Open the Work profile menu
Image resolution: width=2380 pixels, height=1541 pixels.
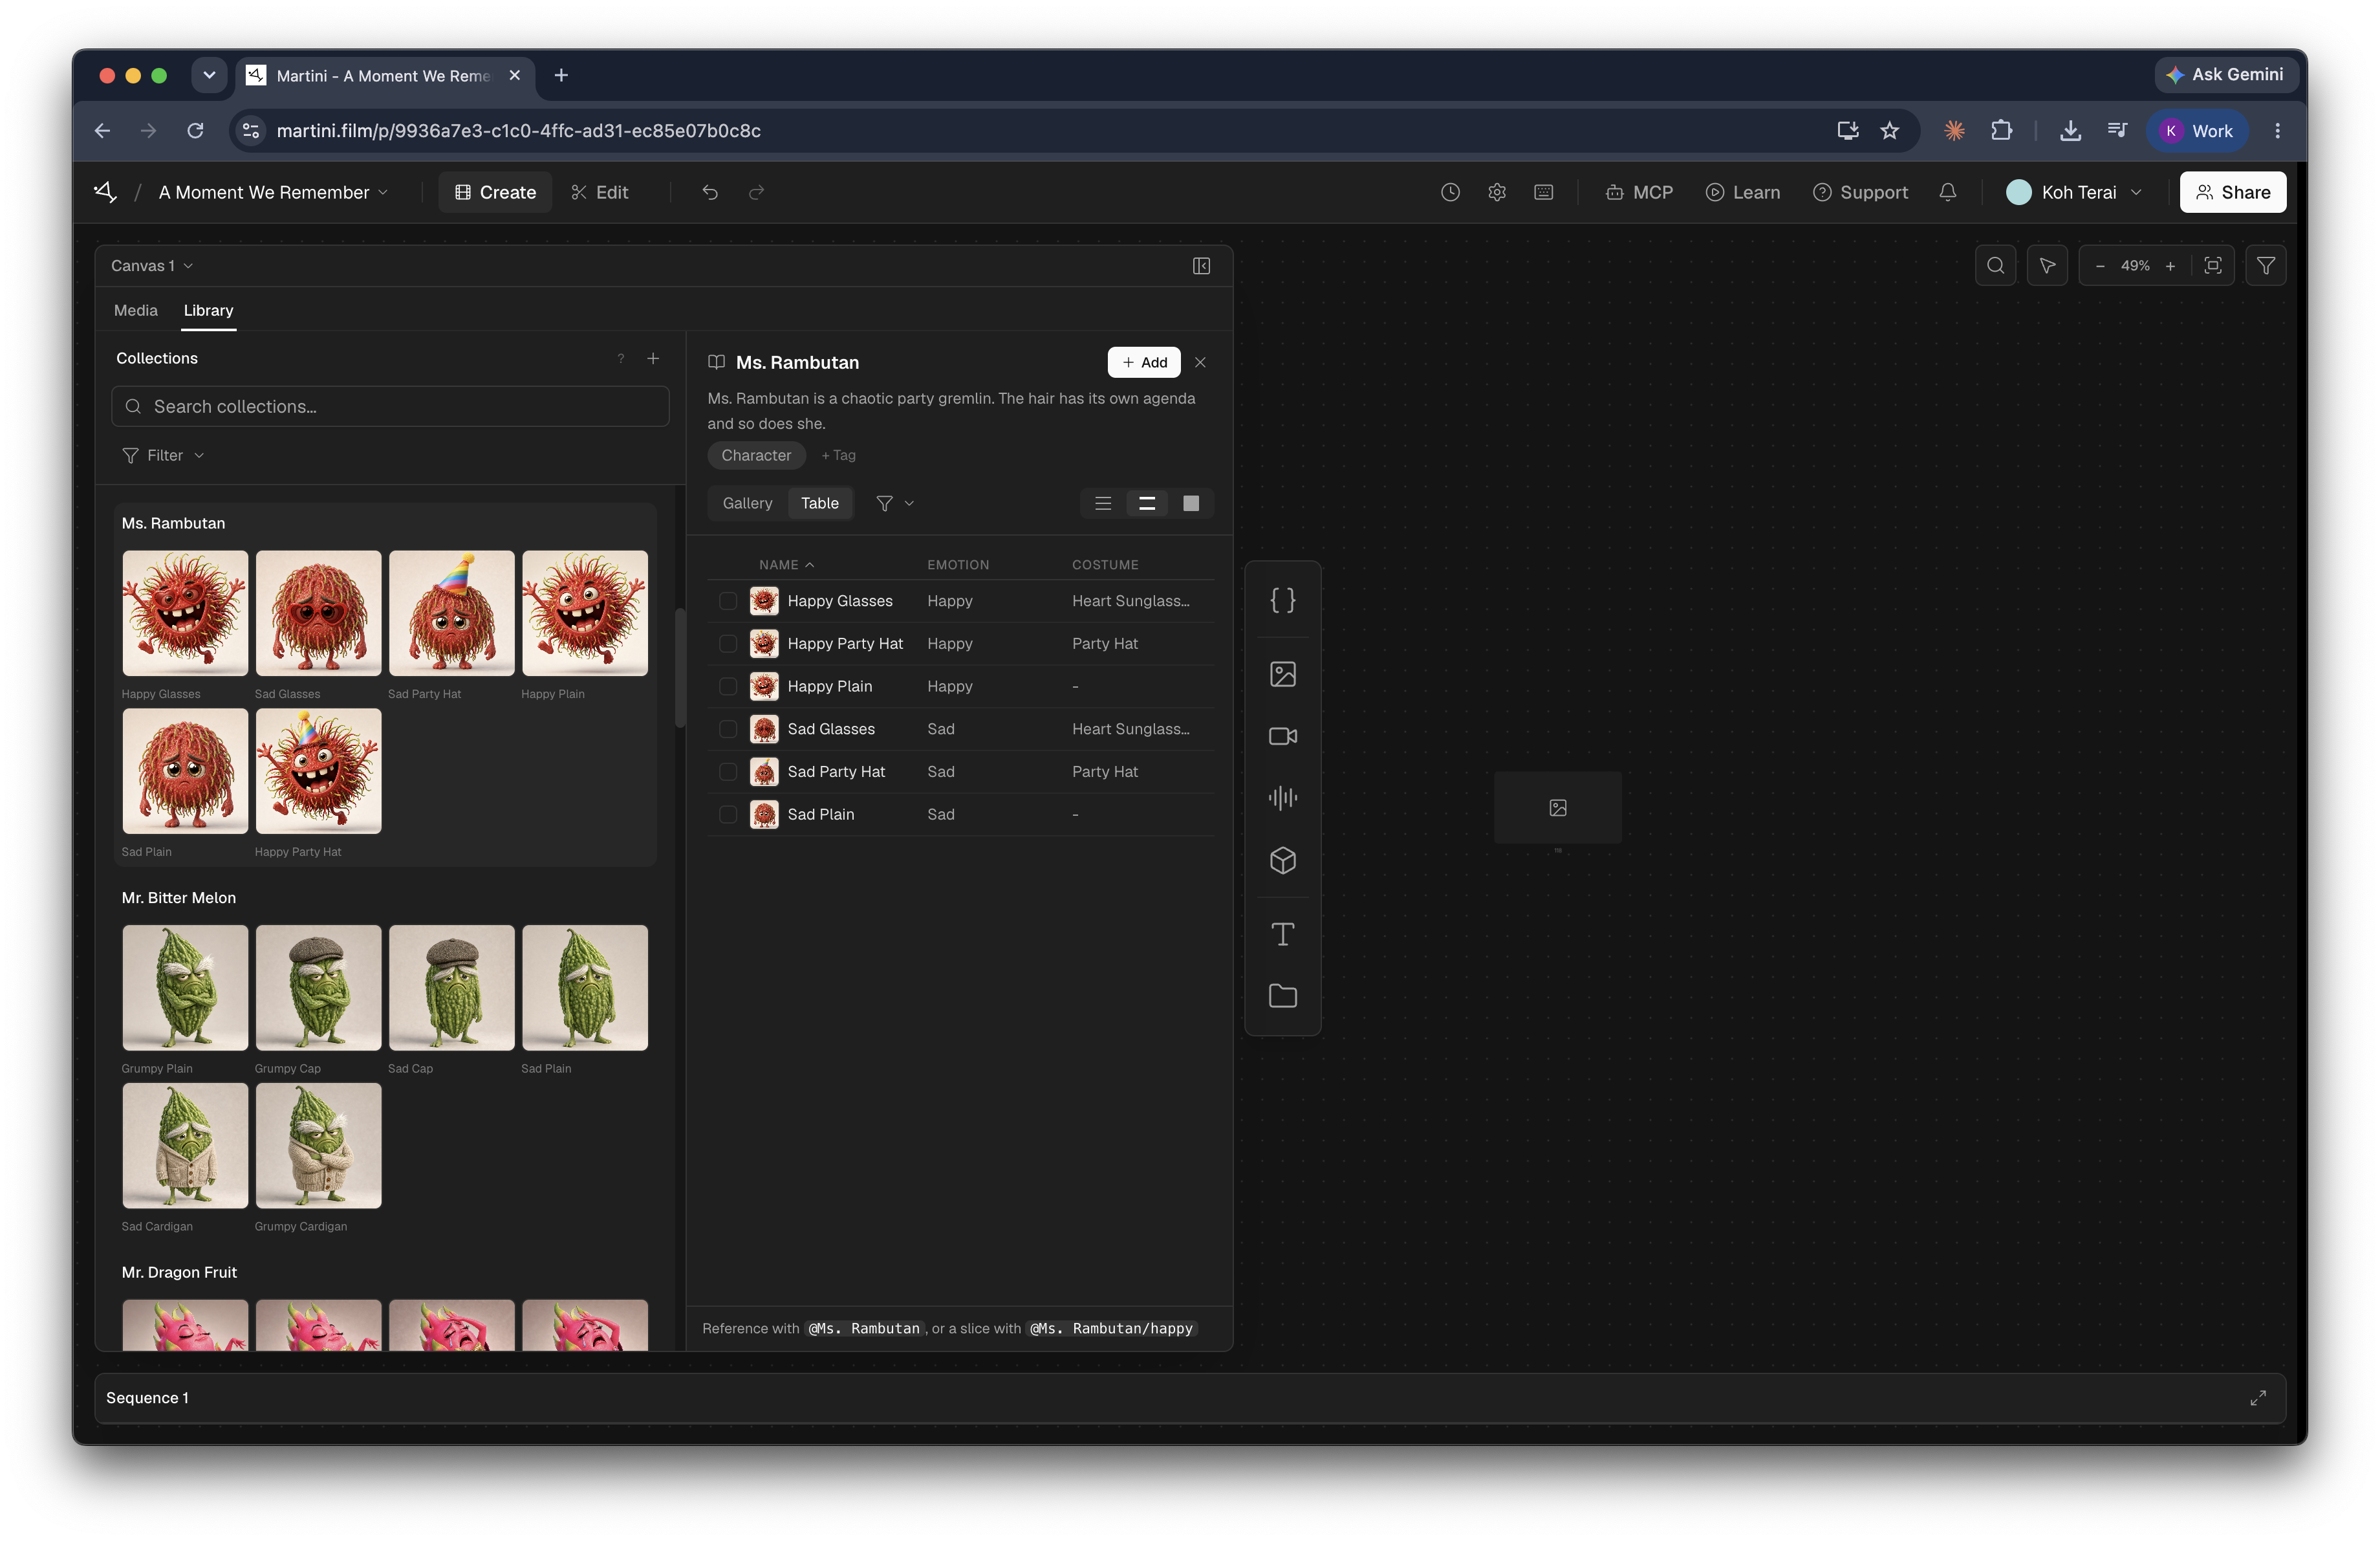tap(2196, 131)
